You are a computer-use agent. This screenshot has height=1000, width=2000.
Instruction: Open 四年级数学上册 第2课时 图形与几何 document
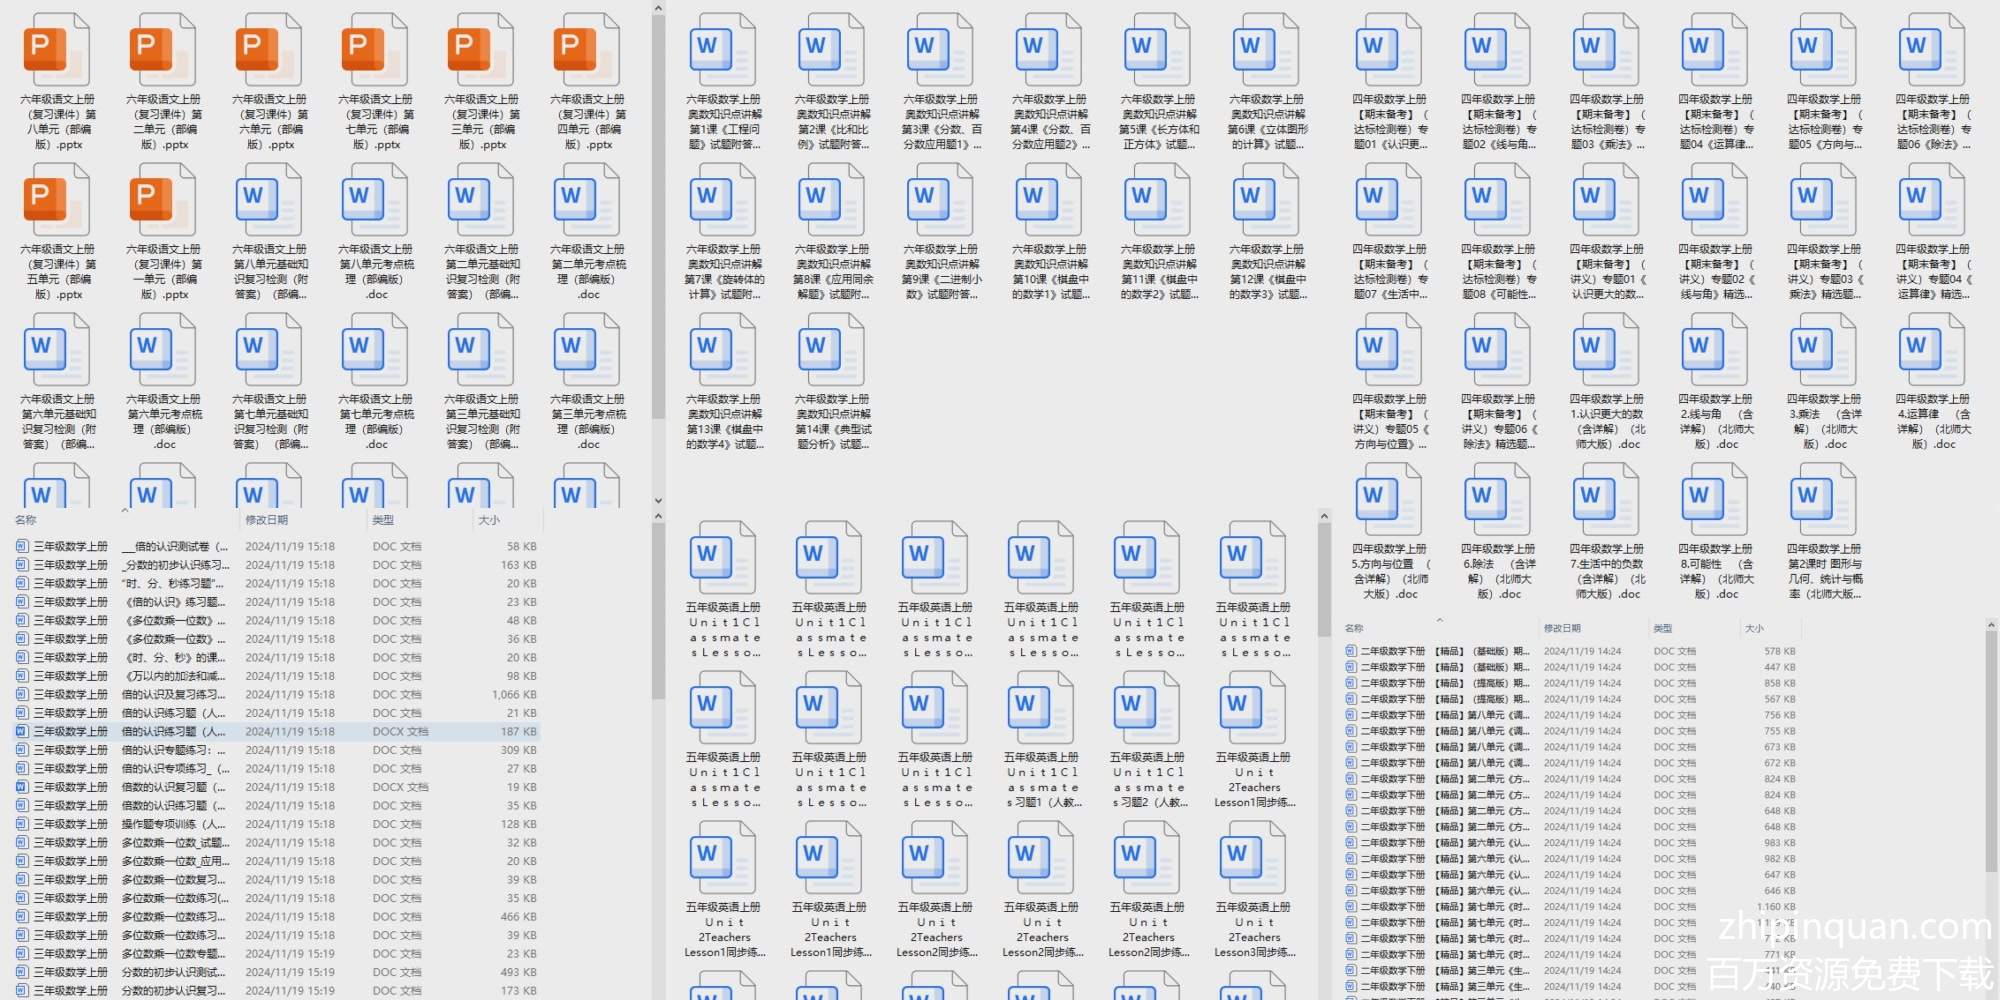click(1824, 532)
